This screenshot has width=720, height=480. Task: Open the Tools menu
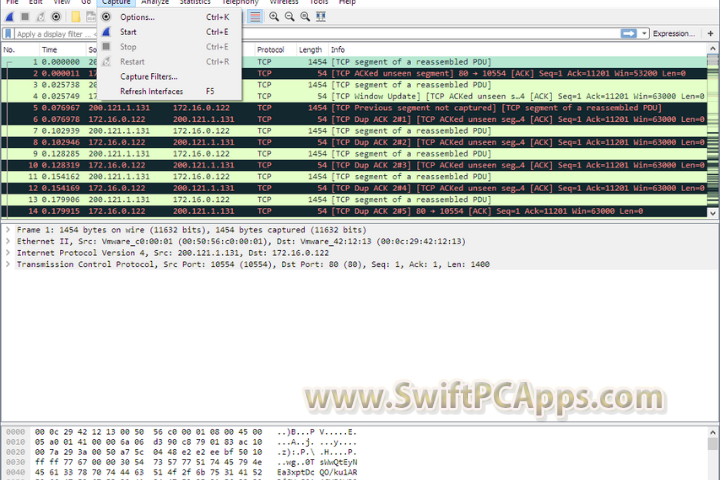coord(319,2)
